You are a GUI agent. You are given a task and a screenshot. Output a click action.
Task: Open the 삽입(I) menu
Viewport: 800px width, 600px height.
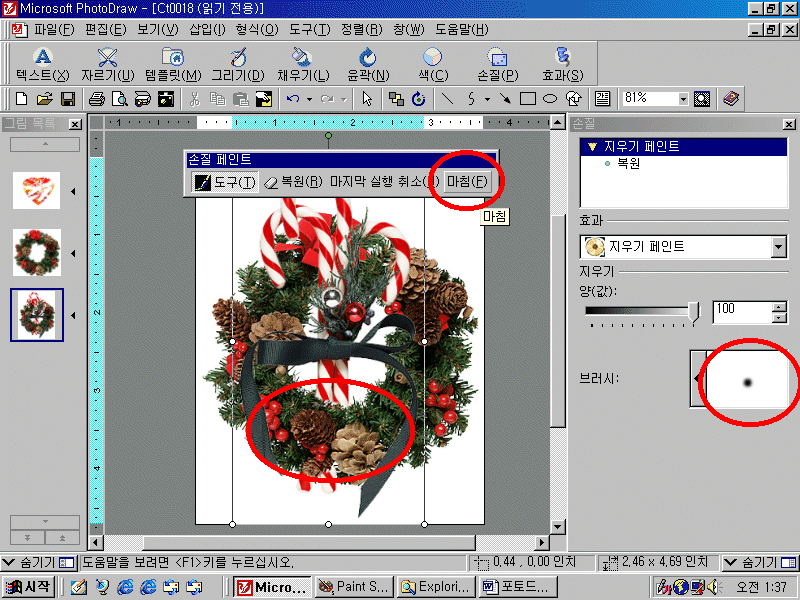(207, 30)
